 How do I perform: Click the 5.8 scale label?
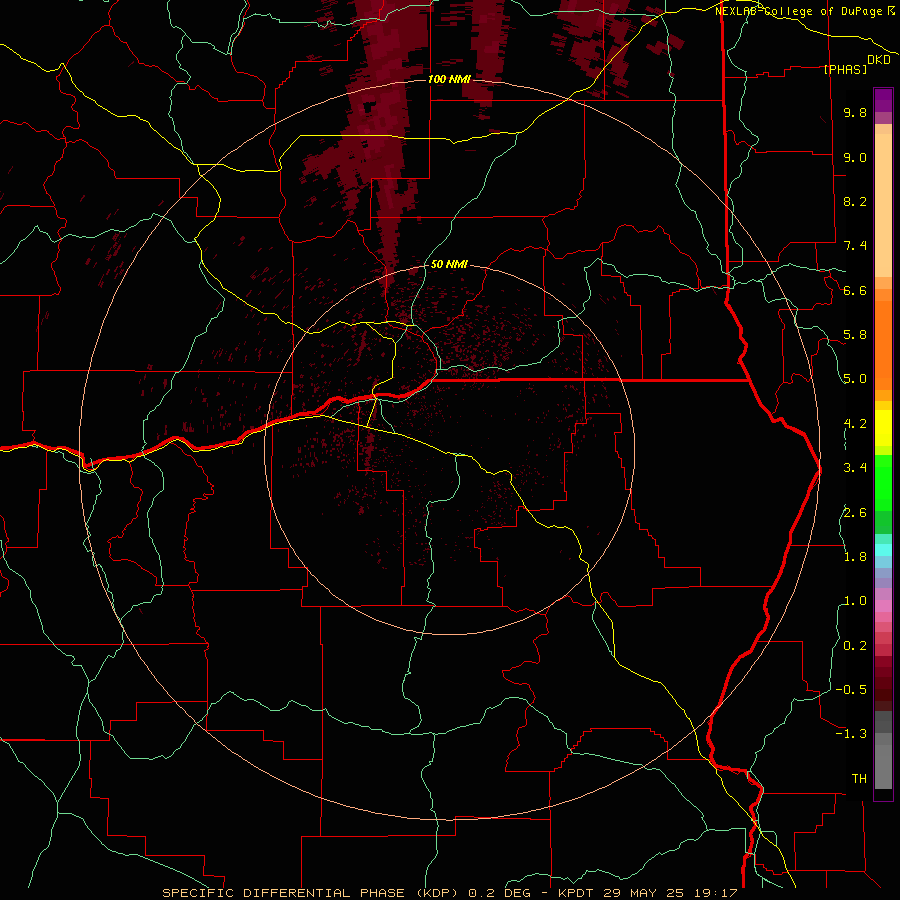pos(855,335)
